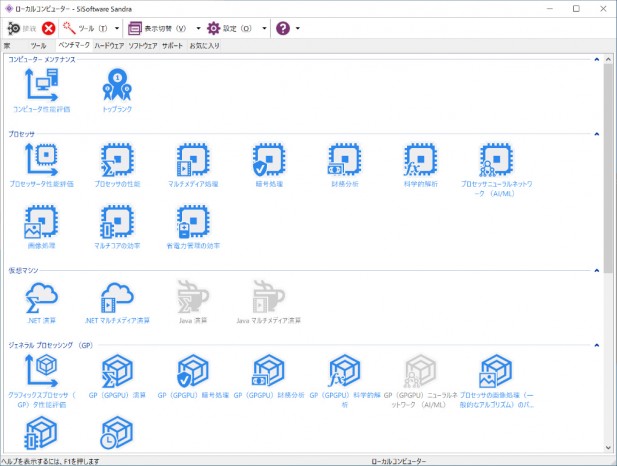Collapse the プロセッサ section

point(597,133)
